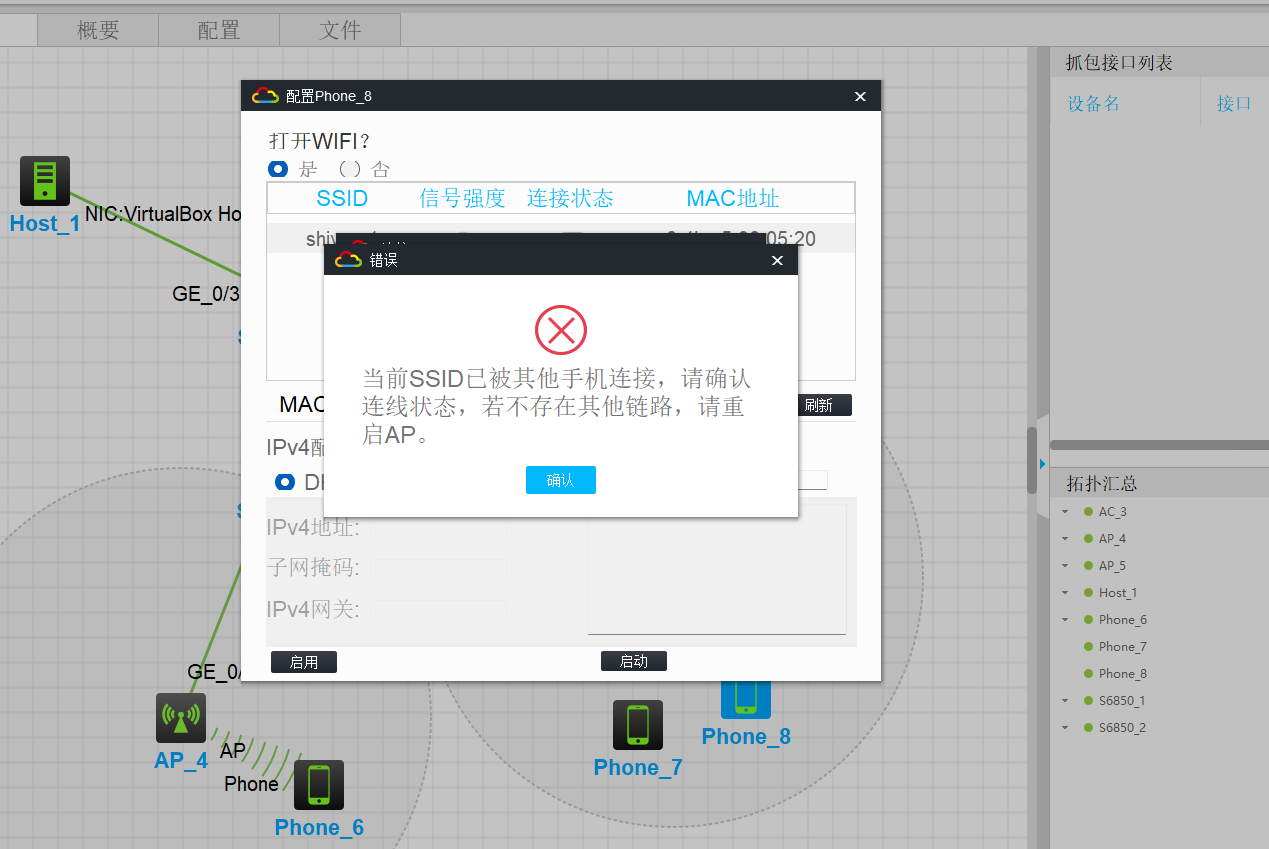Expand the AP_4 entry in 拓扑汇总

(x=1066, y=539)
